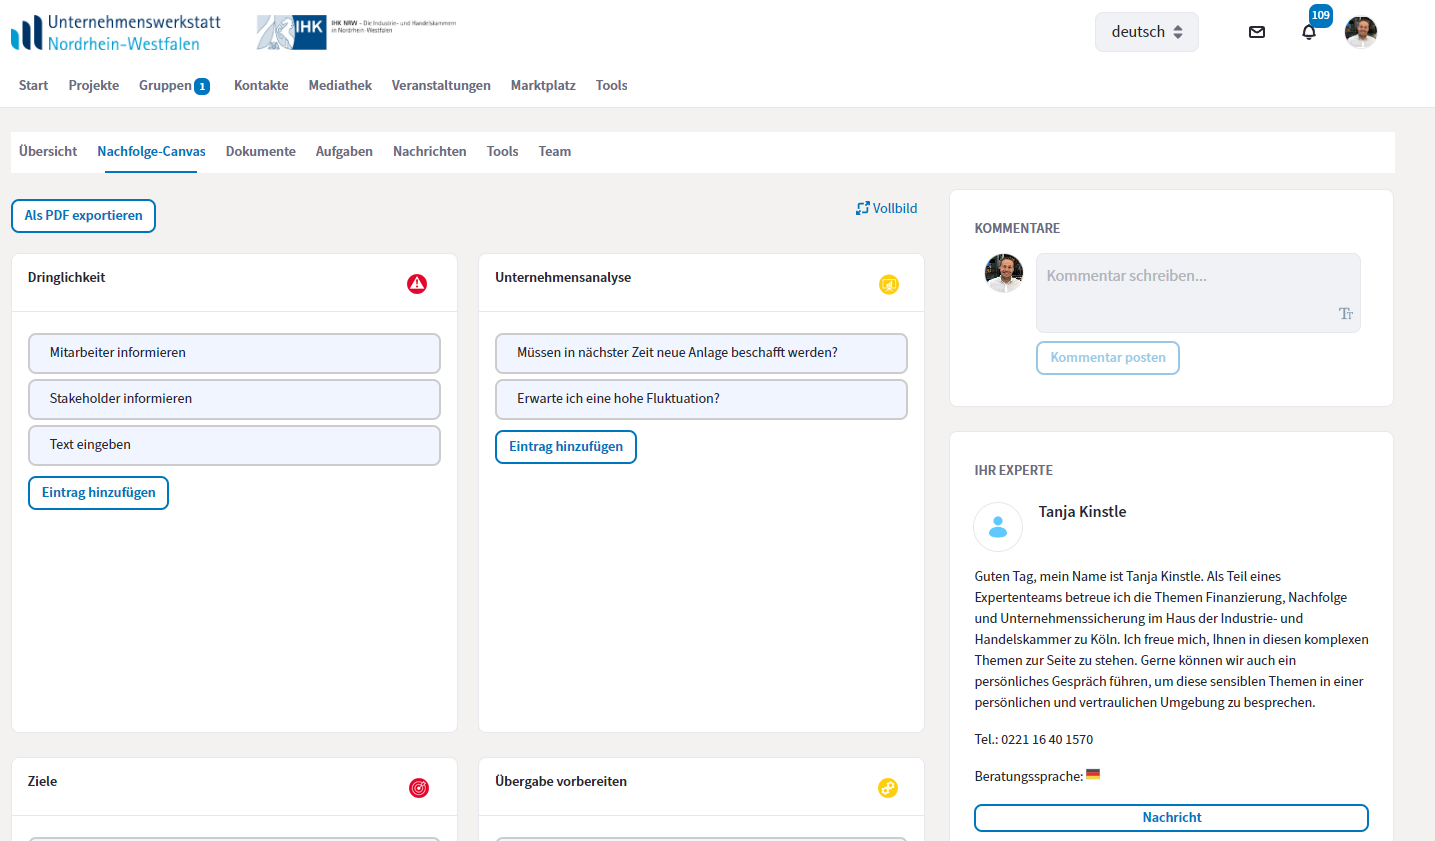Toggle text formatting icon in comment box

point(1345,314)
